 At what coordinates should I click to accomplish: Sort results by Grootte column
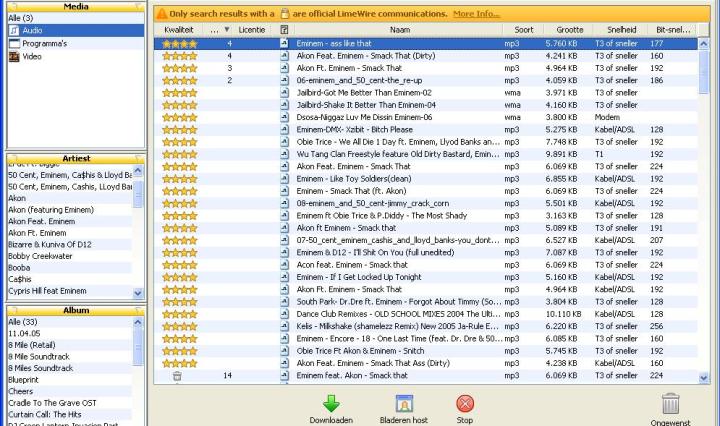(x=568, y=31)
